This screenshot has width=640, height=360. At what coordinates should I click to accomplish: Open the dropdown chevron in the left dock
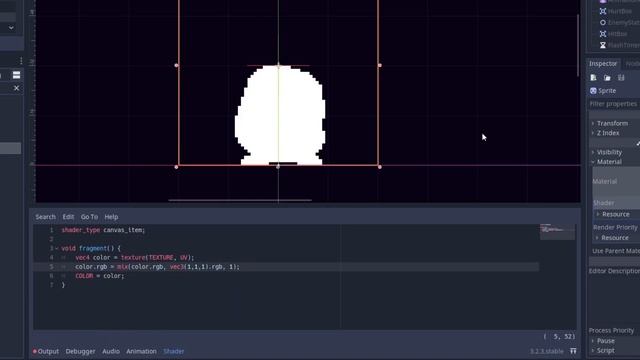[x=11, y=28]
